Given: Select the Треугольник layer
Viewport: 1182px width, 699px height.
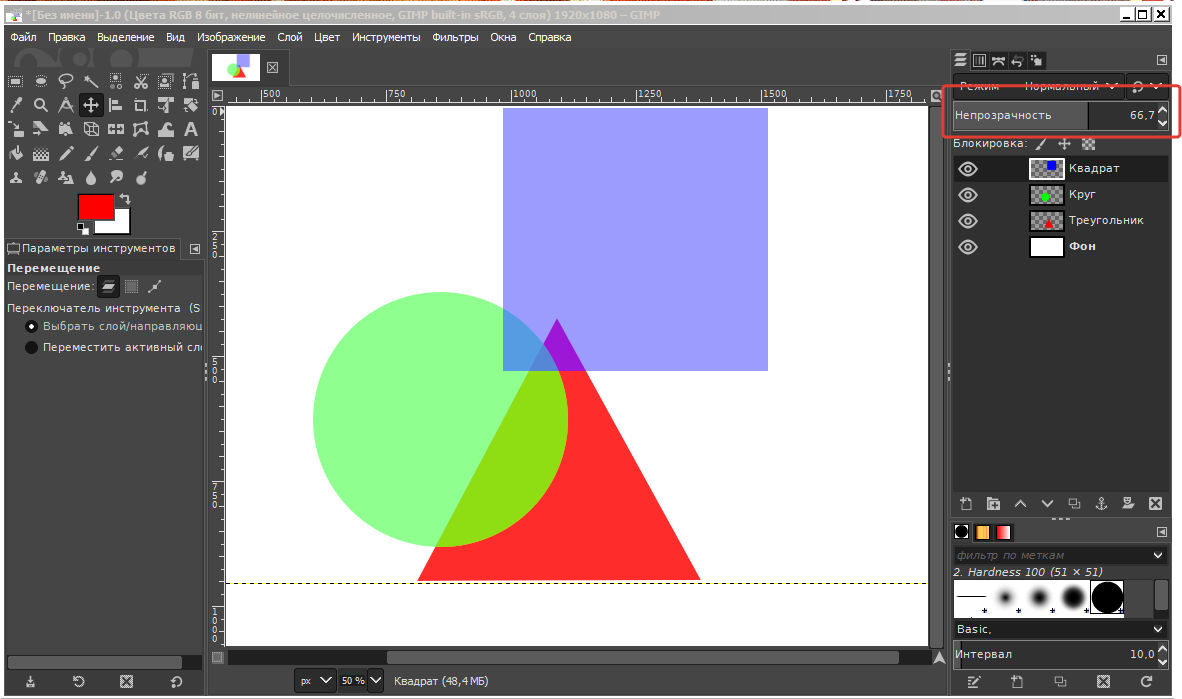Looking at the screenshot, I should tap(1105, 221).
